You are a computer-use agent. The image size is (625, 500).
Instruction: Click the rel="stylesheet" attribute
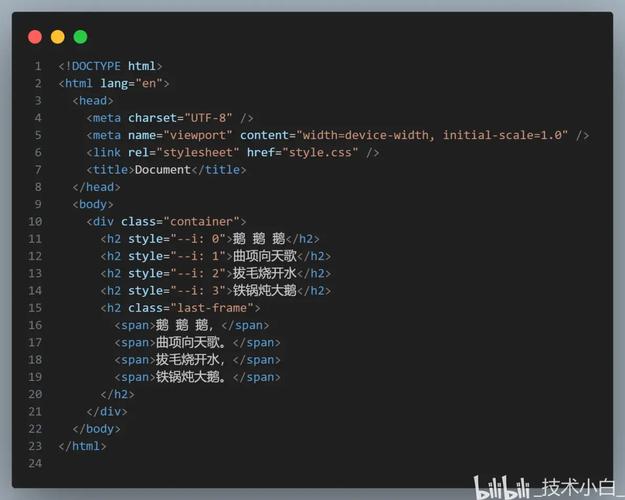point(183,152)
